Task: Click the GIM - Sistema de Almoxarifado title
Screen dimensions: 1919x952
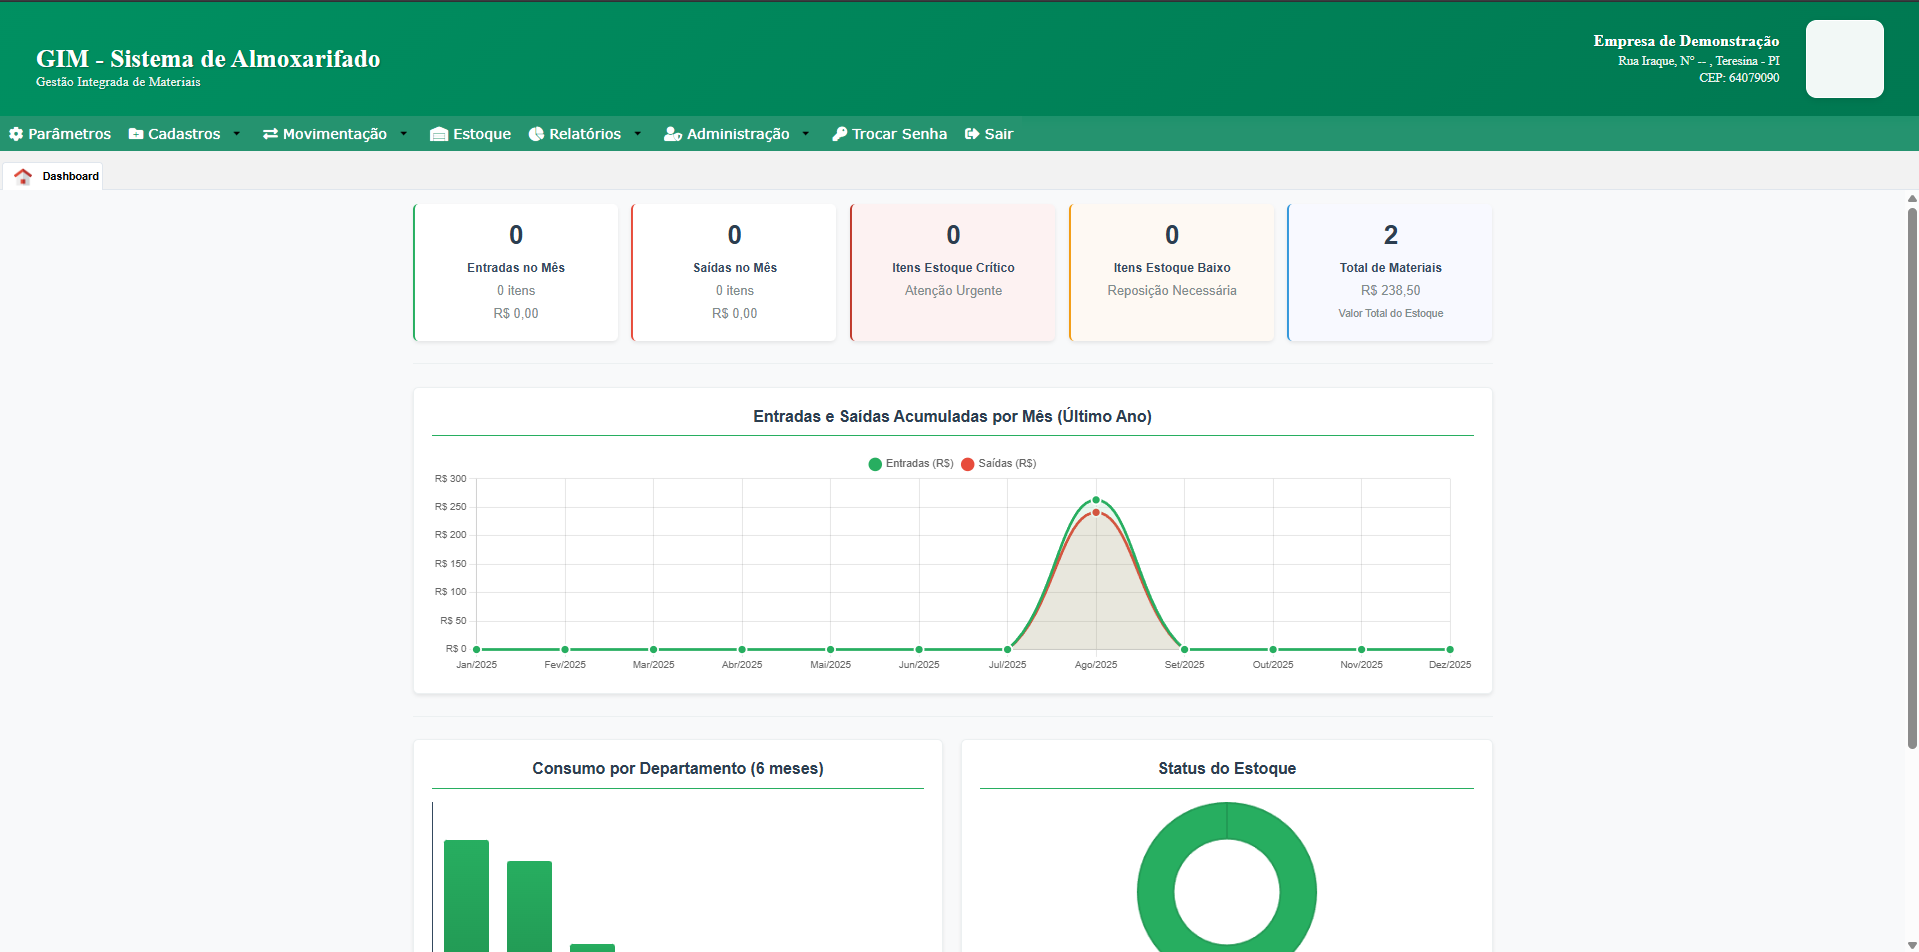Action: [x=208, y=59]
